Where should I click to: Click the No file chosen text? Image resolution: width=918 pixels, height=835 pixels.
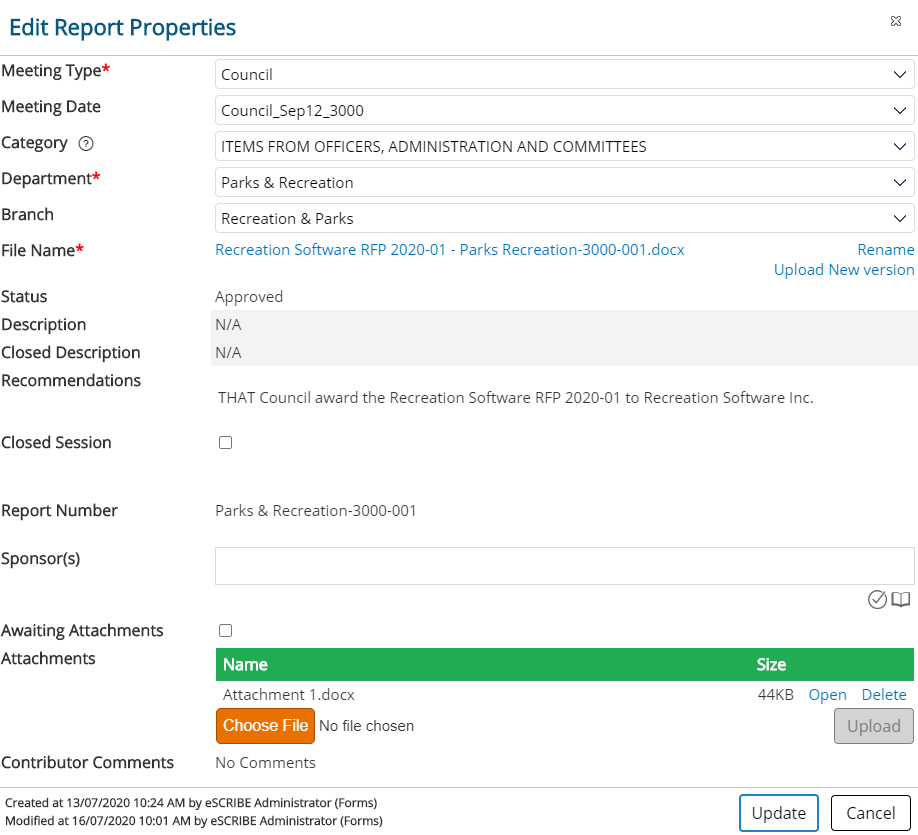(366, 726)
